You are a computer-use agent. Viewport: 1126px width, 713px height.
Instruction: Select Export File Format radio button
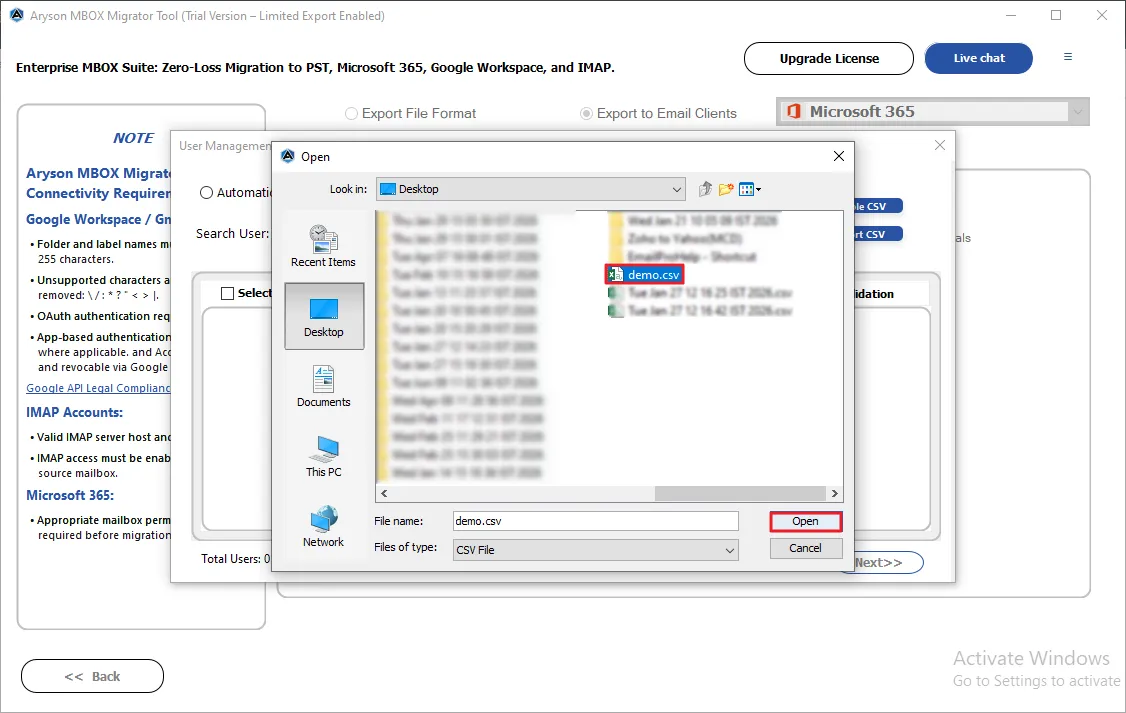351,113
